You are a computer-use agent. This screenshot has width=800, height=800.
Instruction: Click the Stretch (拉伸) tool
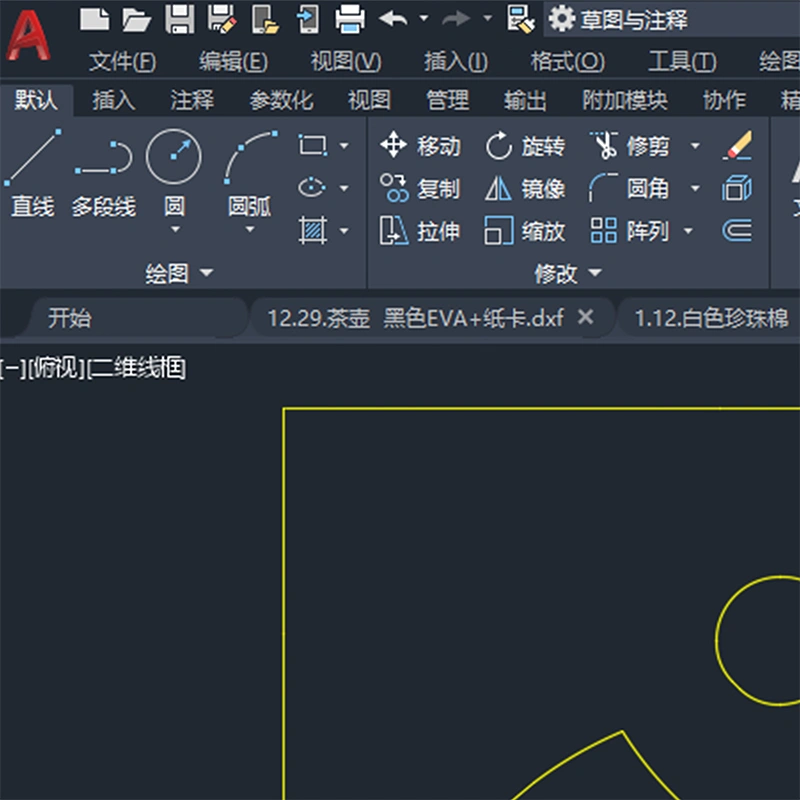coord(420,232)
